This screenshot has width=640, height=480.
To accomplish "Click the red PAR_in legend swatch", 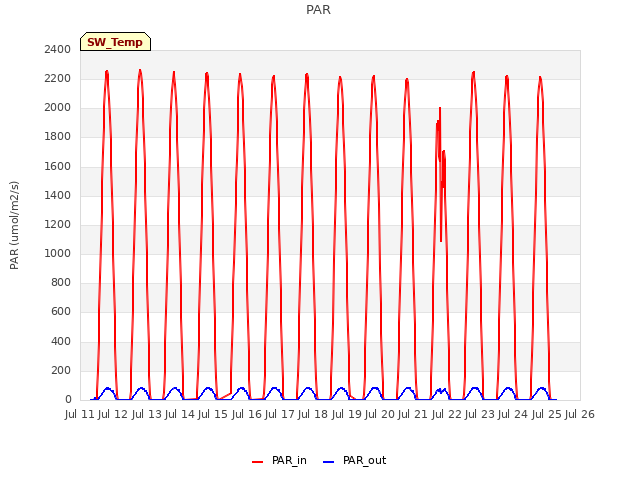I will pyautogui.click(x=258, y=462).
